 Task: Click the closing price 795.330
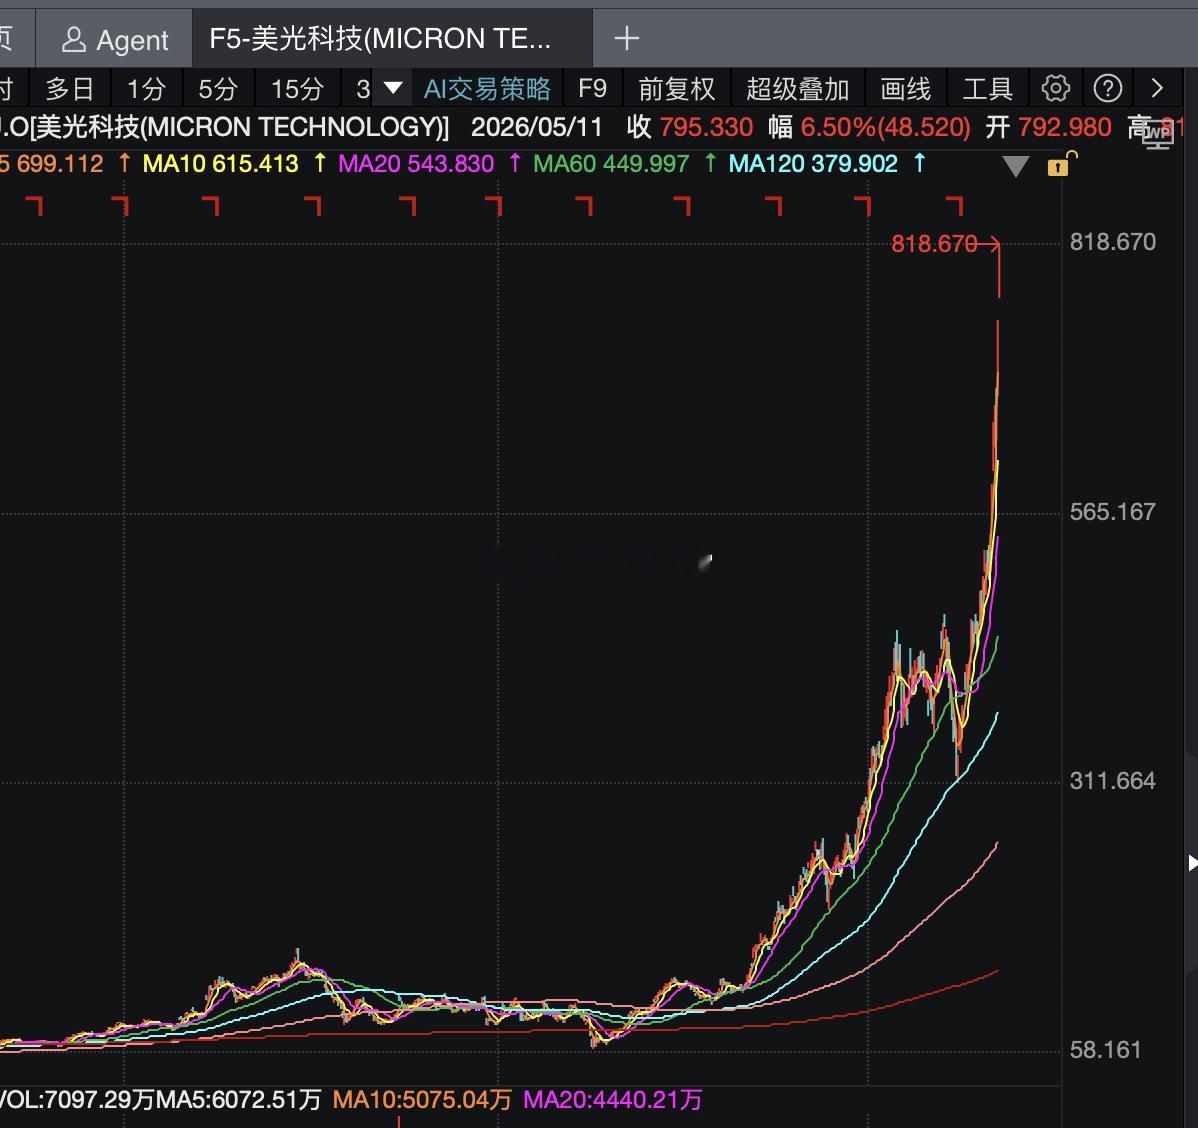pos(706,127)
